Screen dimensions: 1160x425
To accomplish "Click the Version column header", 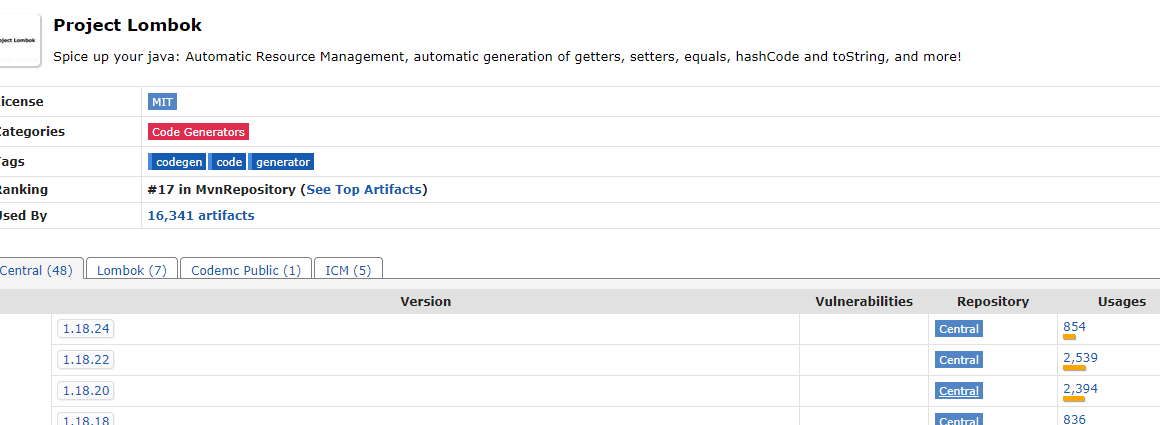I will pyautogui.click(x=425, y=301).
